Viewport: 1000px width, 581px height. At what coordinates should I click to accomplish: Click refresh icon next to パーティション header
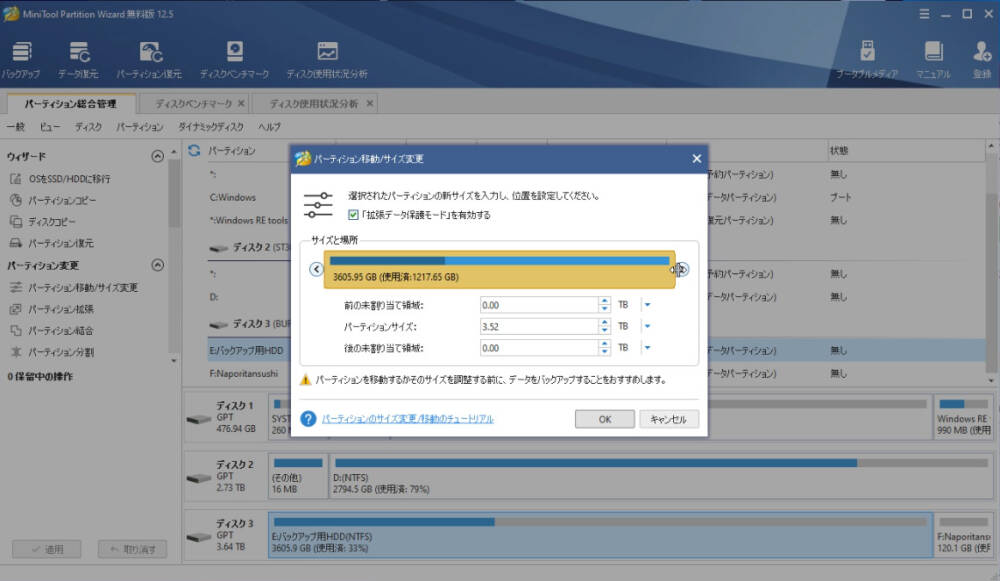pos(194,151)
